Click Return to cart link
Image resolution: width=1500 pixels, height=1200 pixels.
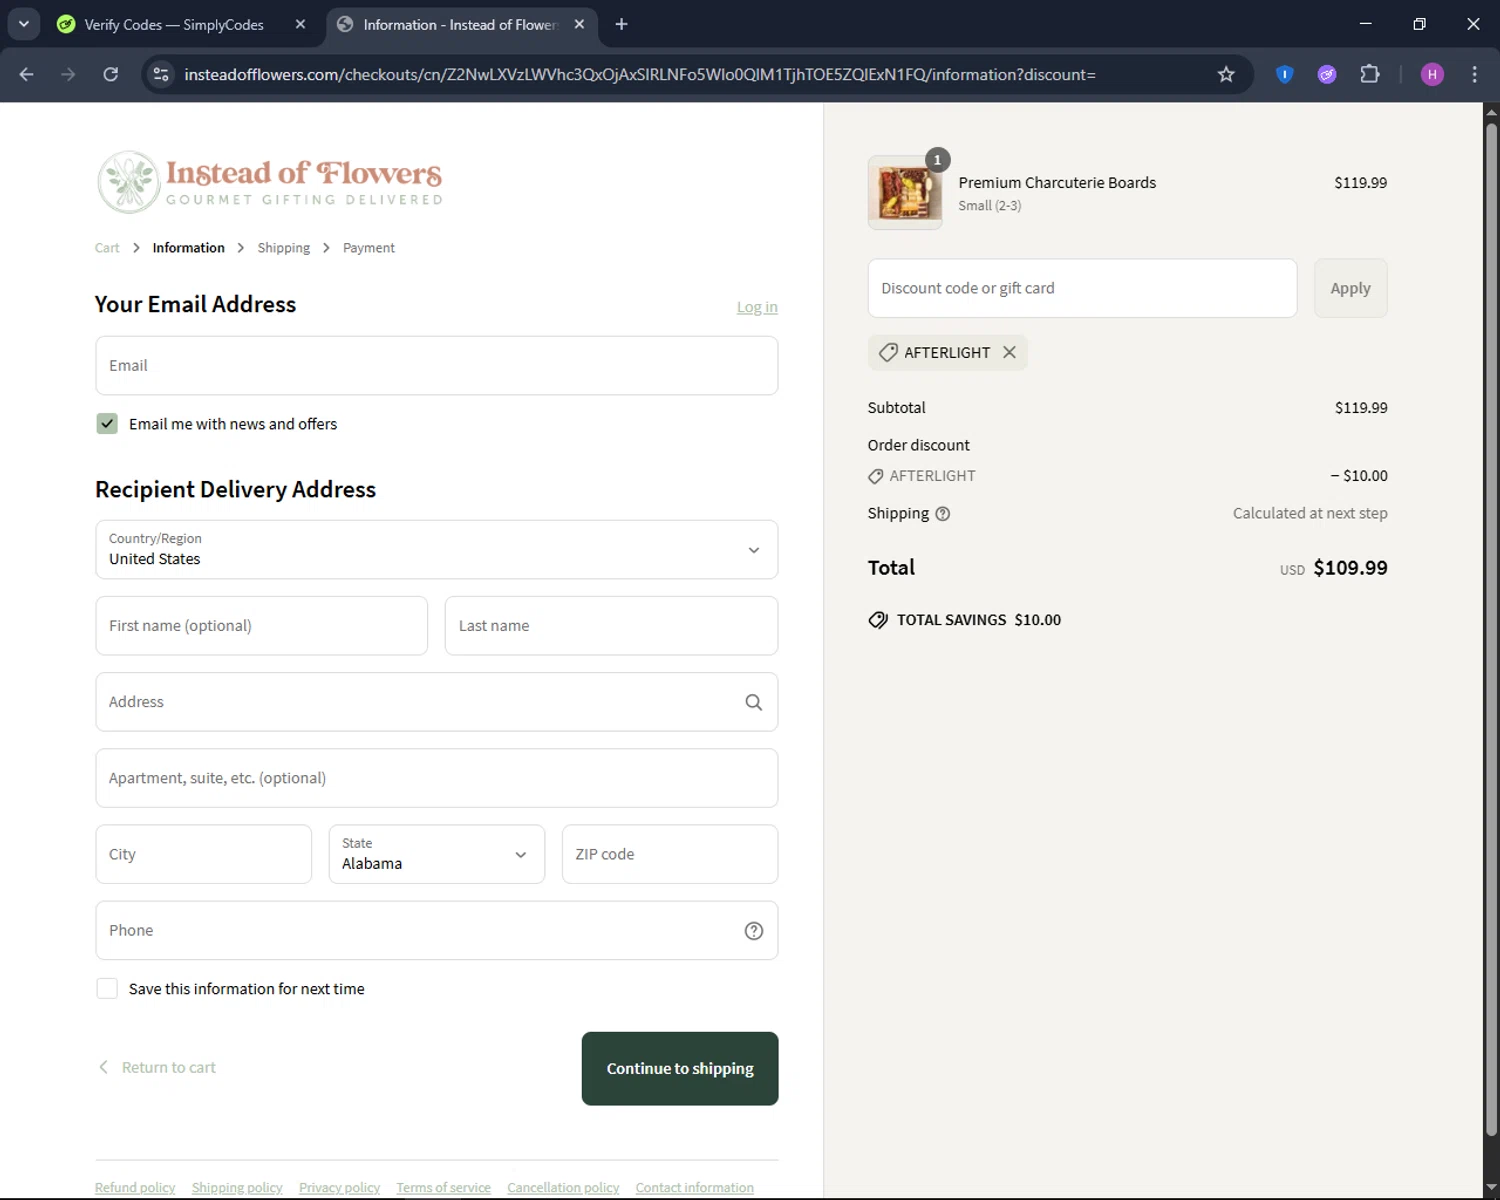click(x=157, y=1067)
